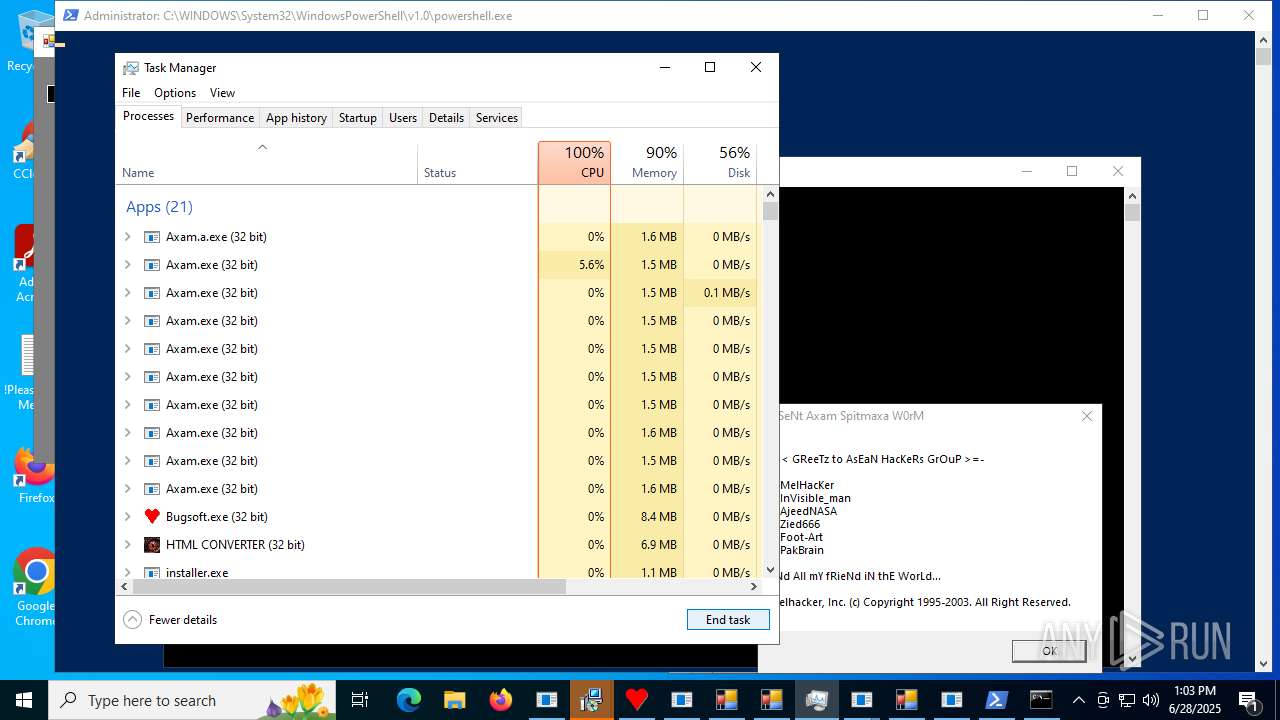Open the Google Chrome desktop shortcut

point(35,588)
